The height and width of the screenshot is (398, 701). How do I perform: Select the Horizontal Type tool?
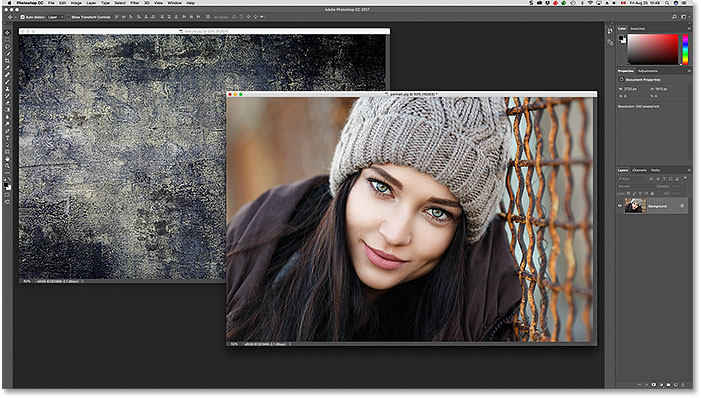pos(7,138)
